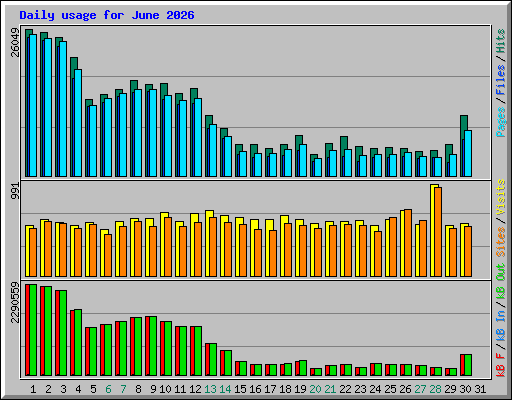The image size is (512, 400).
Task: Click the 991 visits axis value
Action: tap(15, 191)
